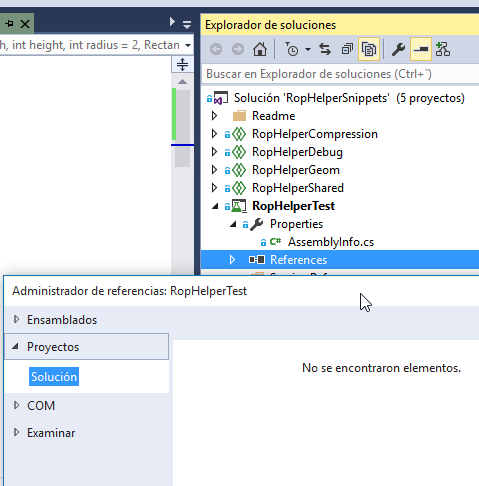
Task: Click the split editor handle above scrollbar
Action: pos(182,64)
